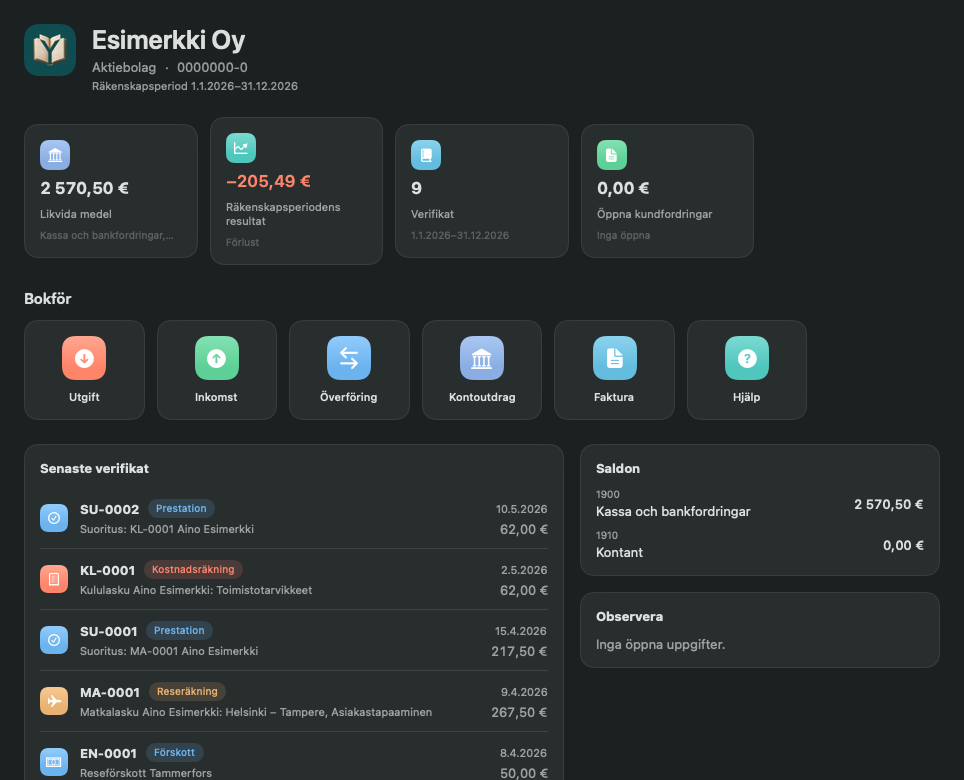
Task: Click the red Utgift down-arrow icon
Action: click(84, 358)
